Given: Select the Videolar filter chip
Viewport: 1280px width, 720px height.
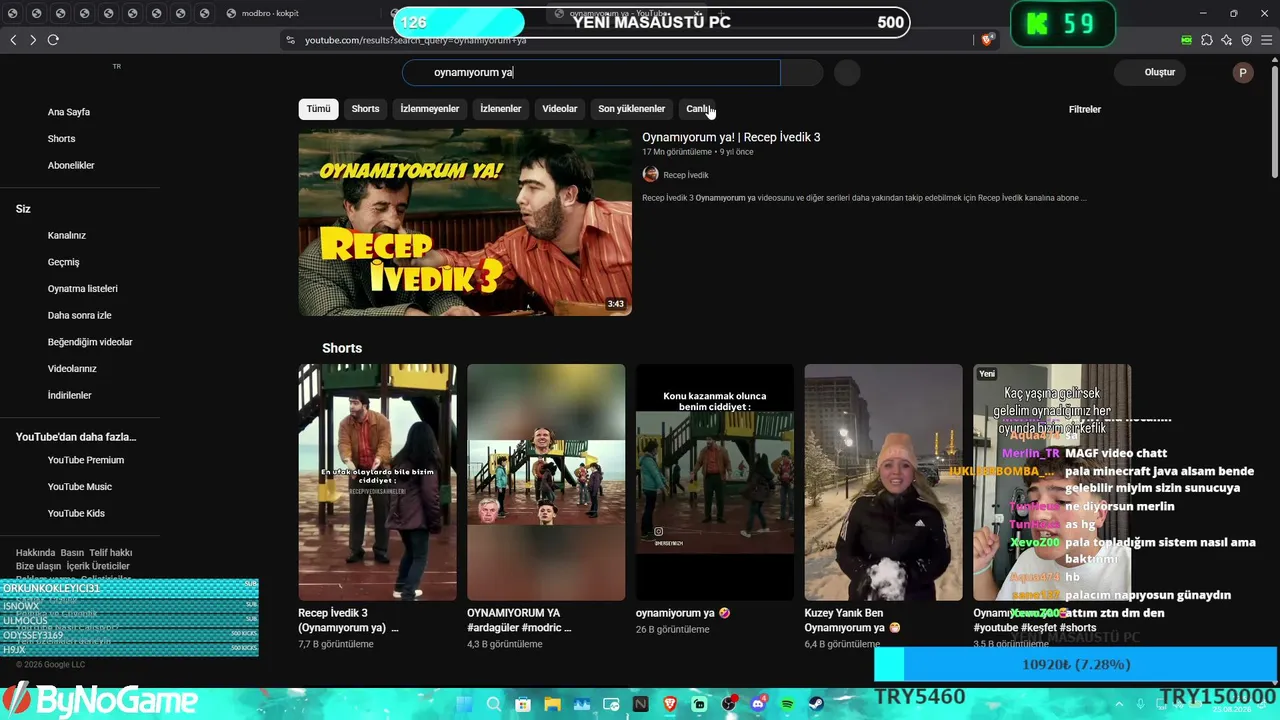Looking at the screenshot, I should [560, 109].
